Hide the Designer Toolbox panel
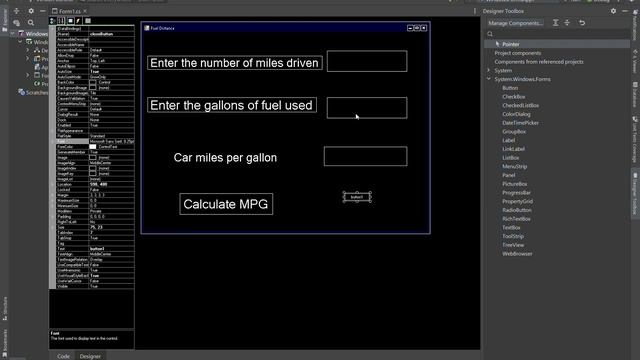The height and width of the screenshot is (360, 640). point(625,11)
